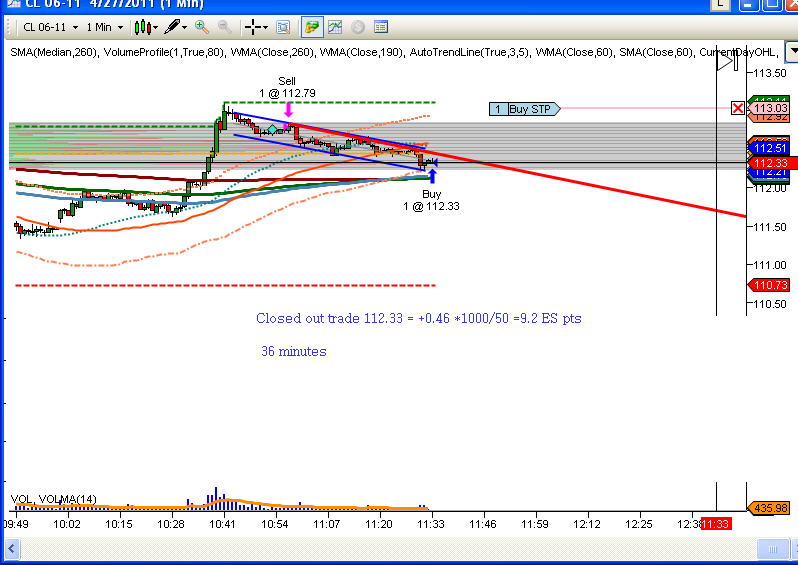
Task: Expand the chart style dropdown arrow
Action: 155,27
